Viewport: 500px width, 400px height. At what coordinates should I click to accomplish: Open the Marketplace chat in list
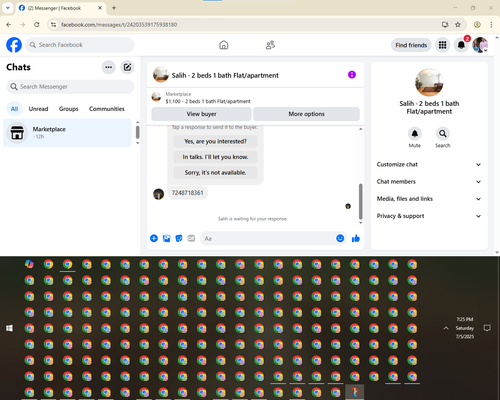point(68,133)
